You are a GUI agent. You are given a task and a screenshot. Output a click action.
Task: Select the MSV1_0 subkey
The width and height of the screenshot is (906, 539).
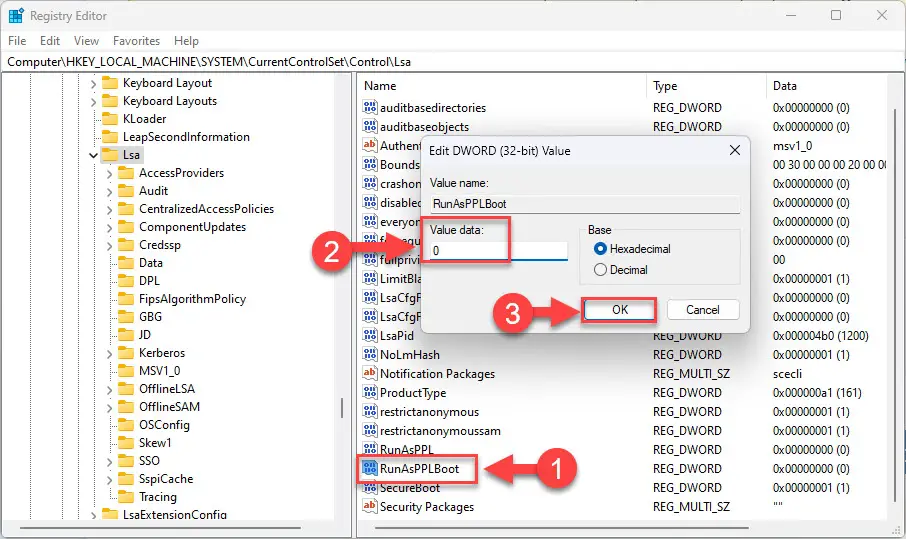tap(159, 371)
